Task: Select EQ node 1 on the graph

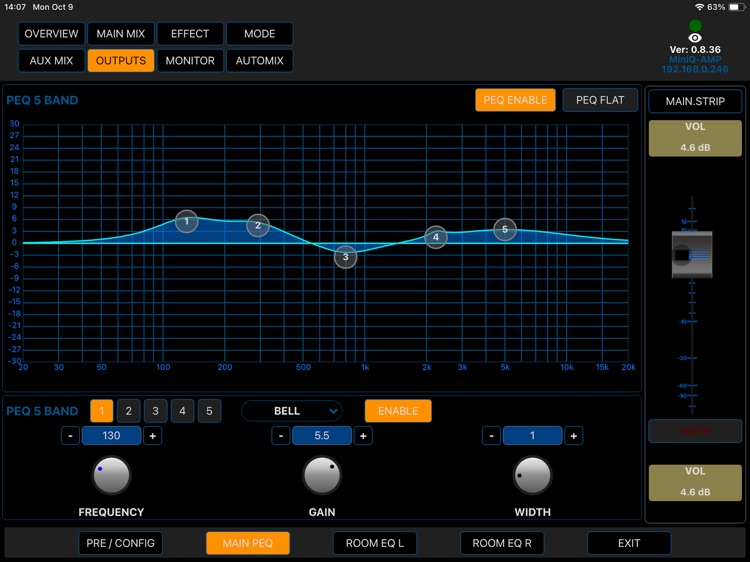Action: click(x=187, y=221)
